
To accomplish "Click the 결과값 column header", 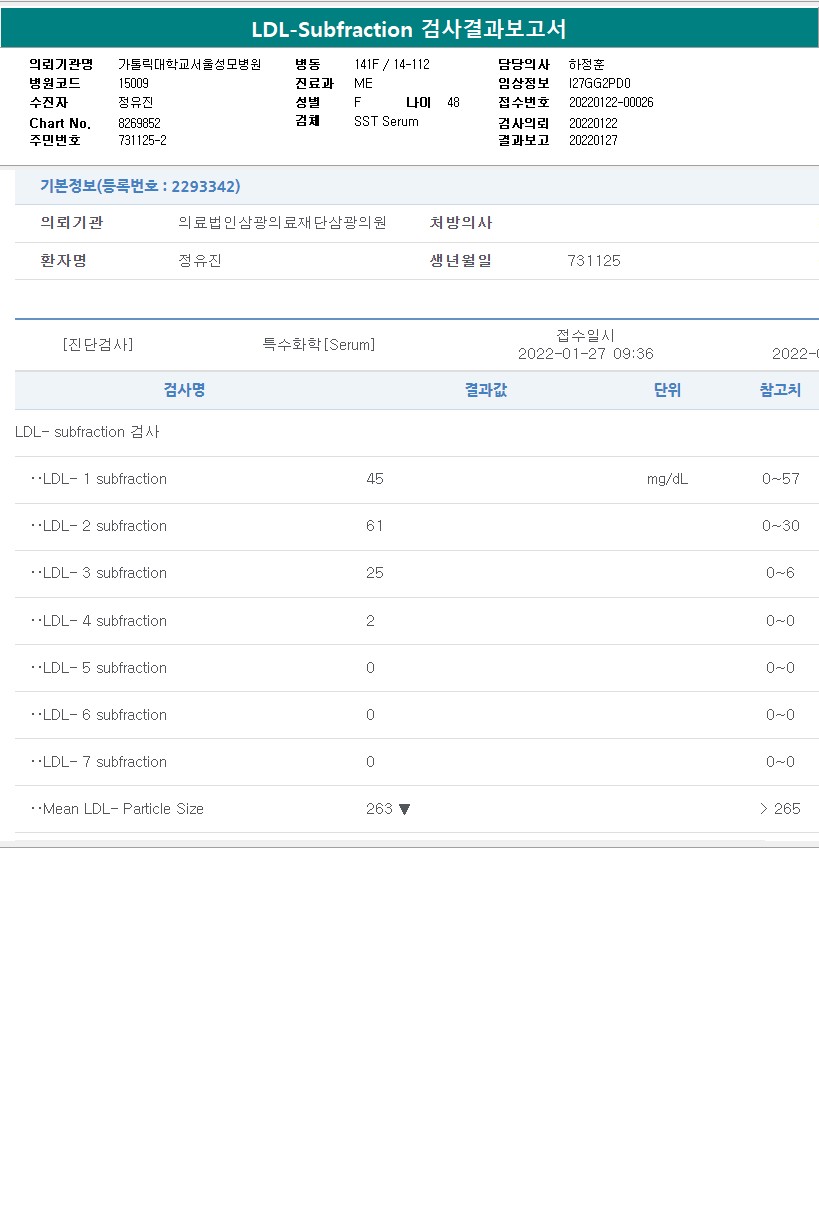I will tap(486, 390).
